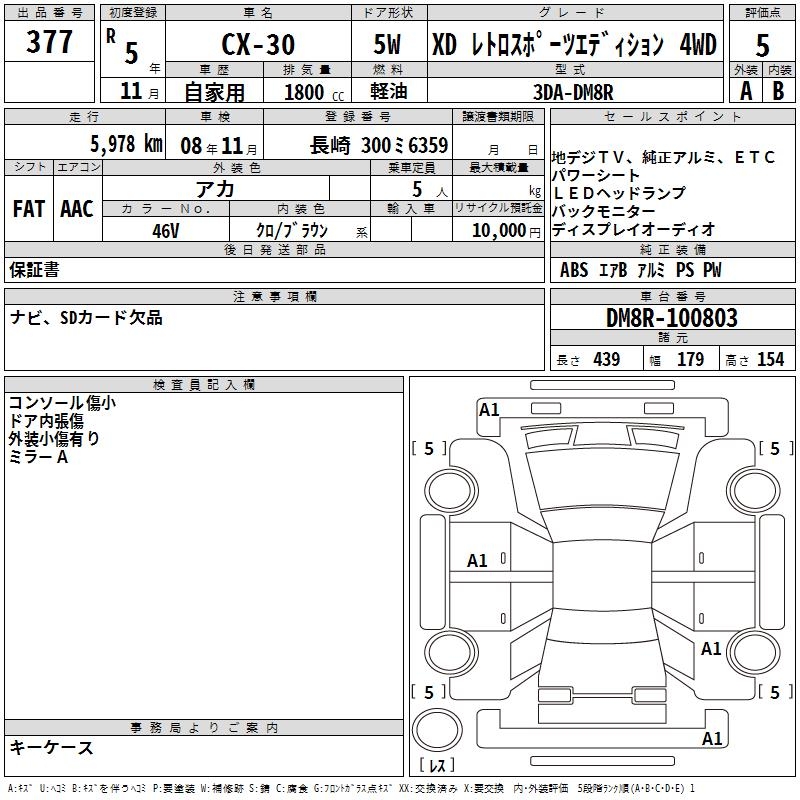This screenshot has width=800, height=800.
Task: Select inspector note コンソール傷小
Action: pyautogui.click(x=63, y=403)
